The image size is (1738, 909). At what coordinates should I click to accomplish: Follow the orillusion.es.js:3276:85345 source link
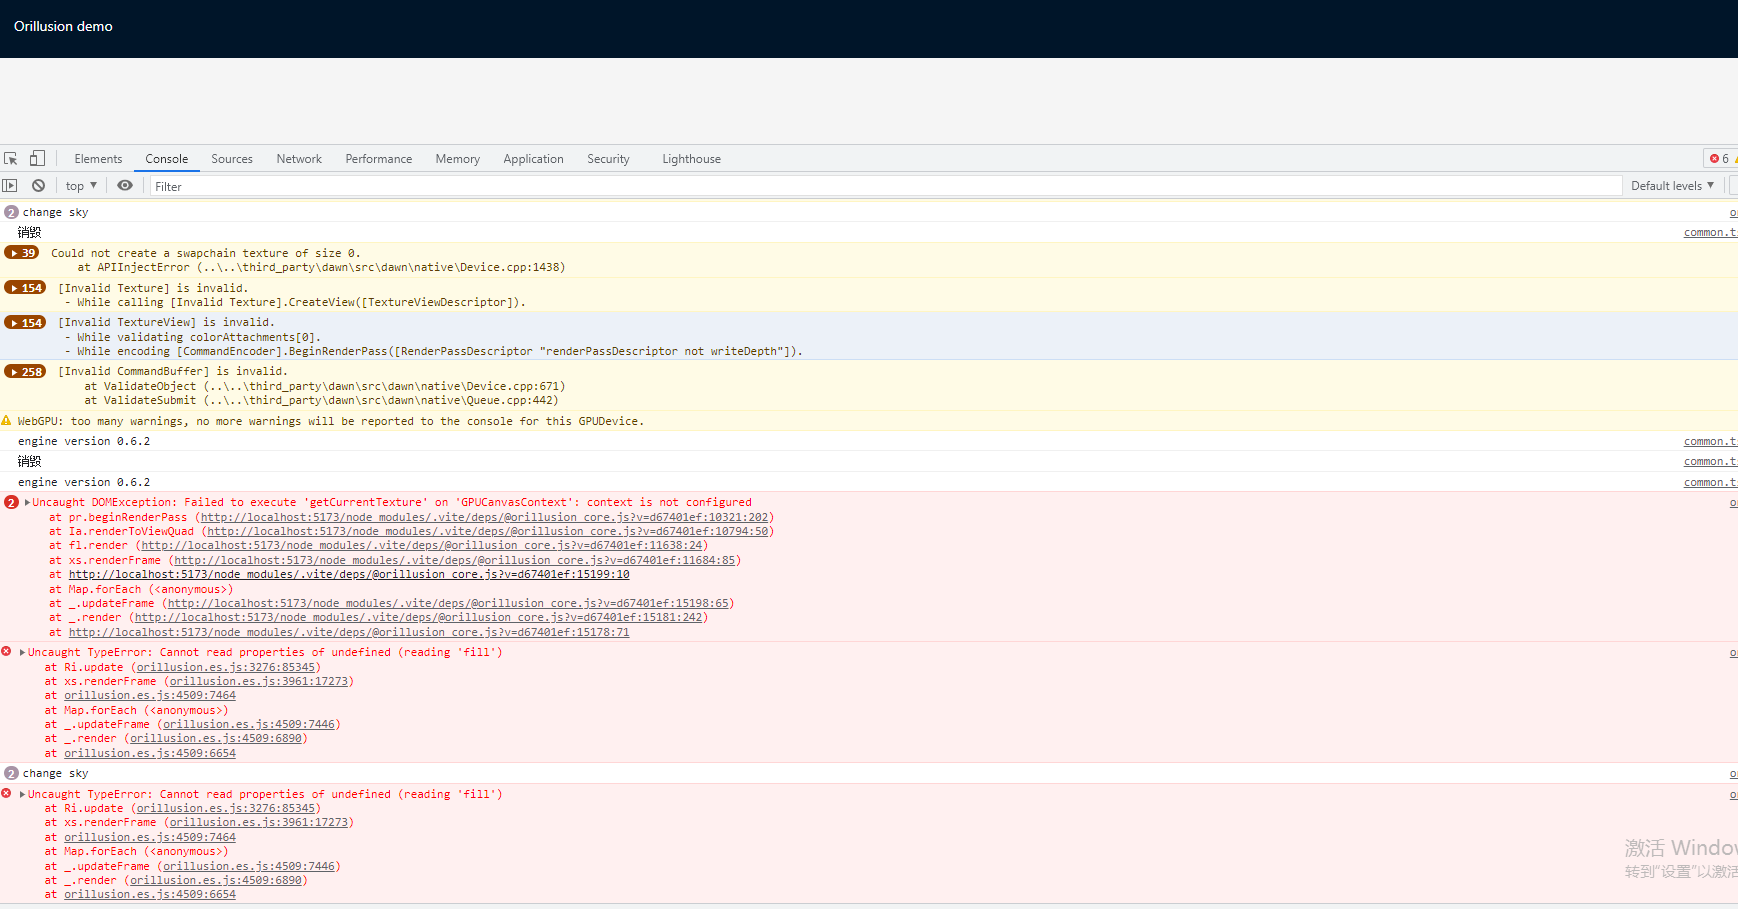(225, 667)
